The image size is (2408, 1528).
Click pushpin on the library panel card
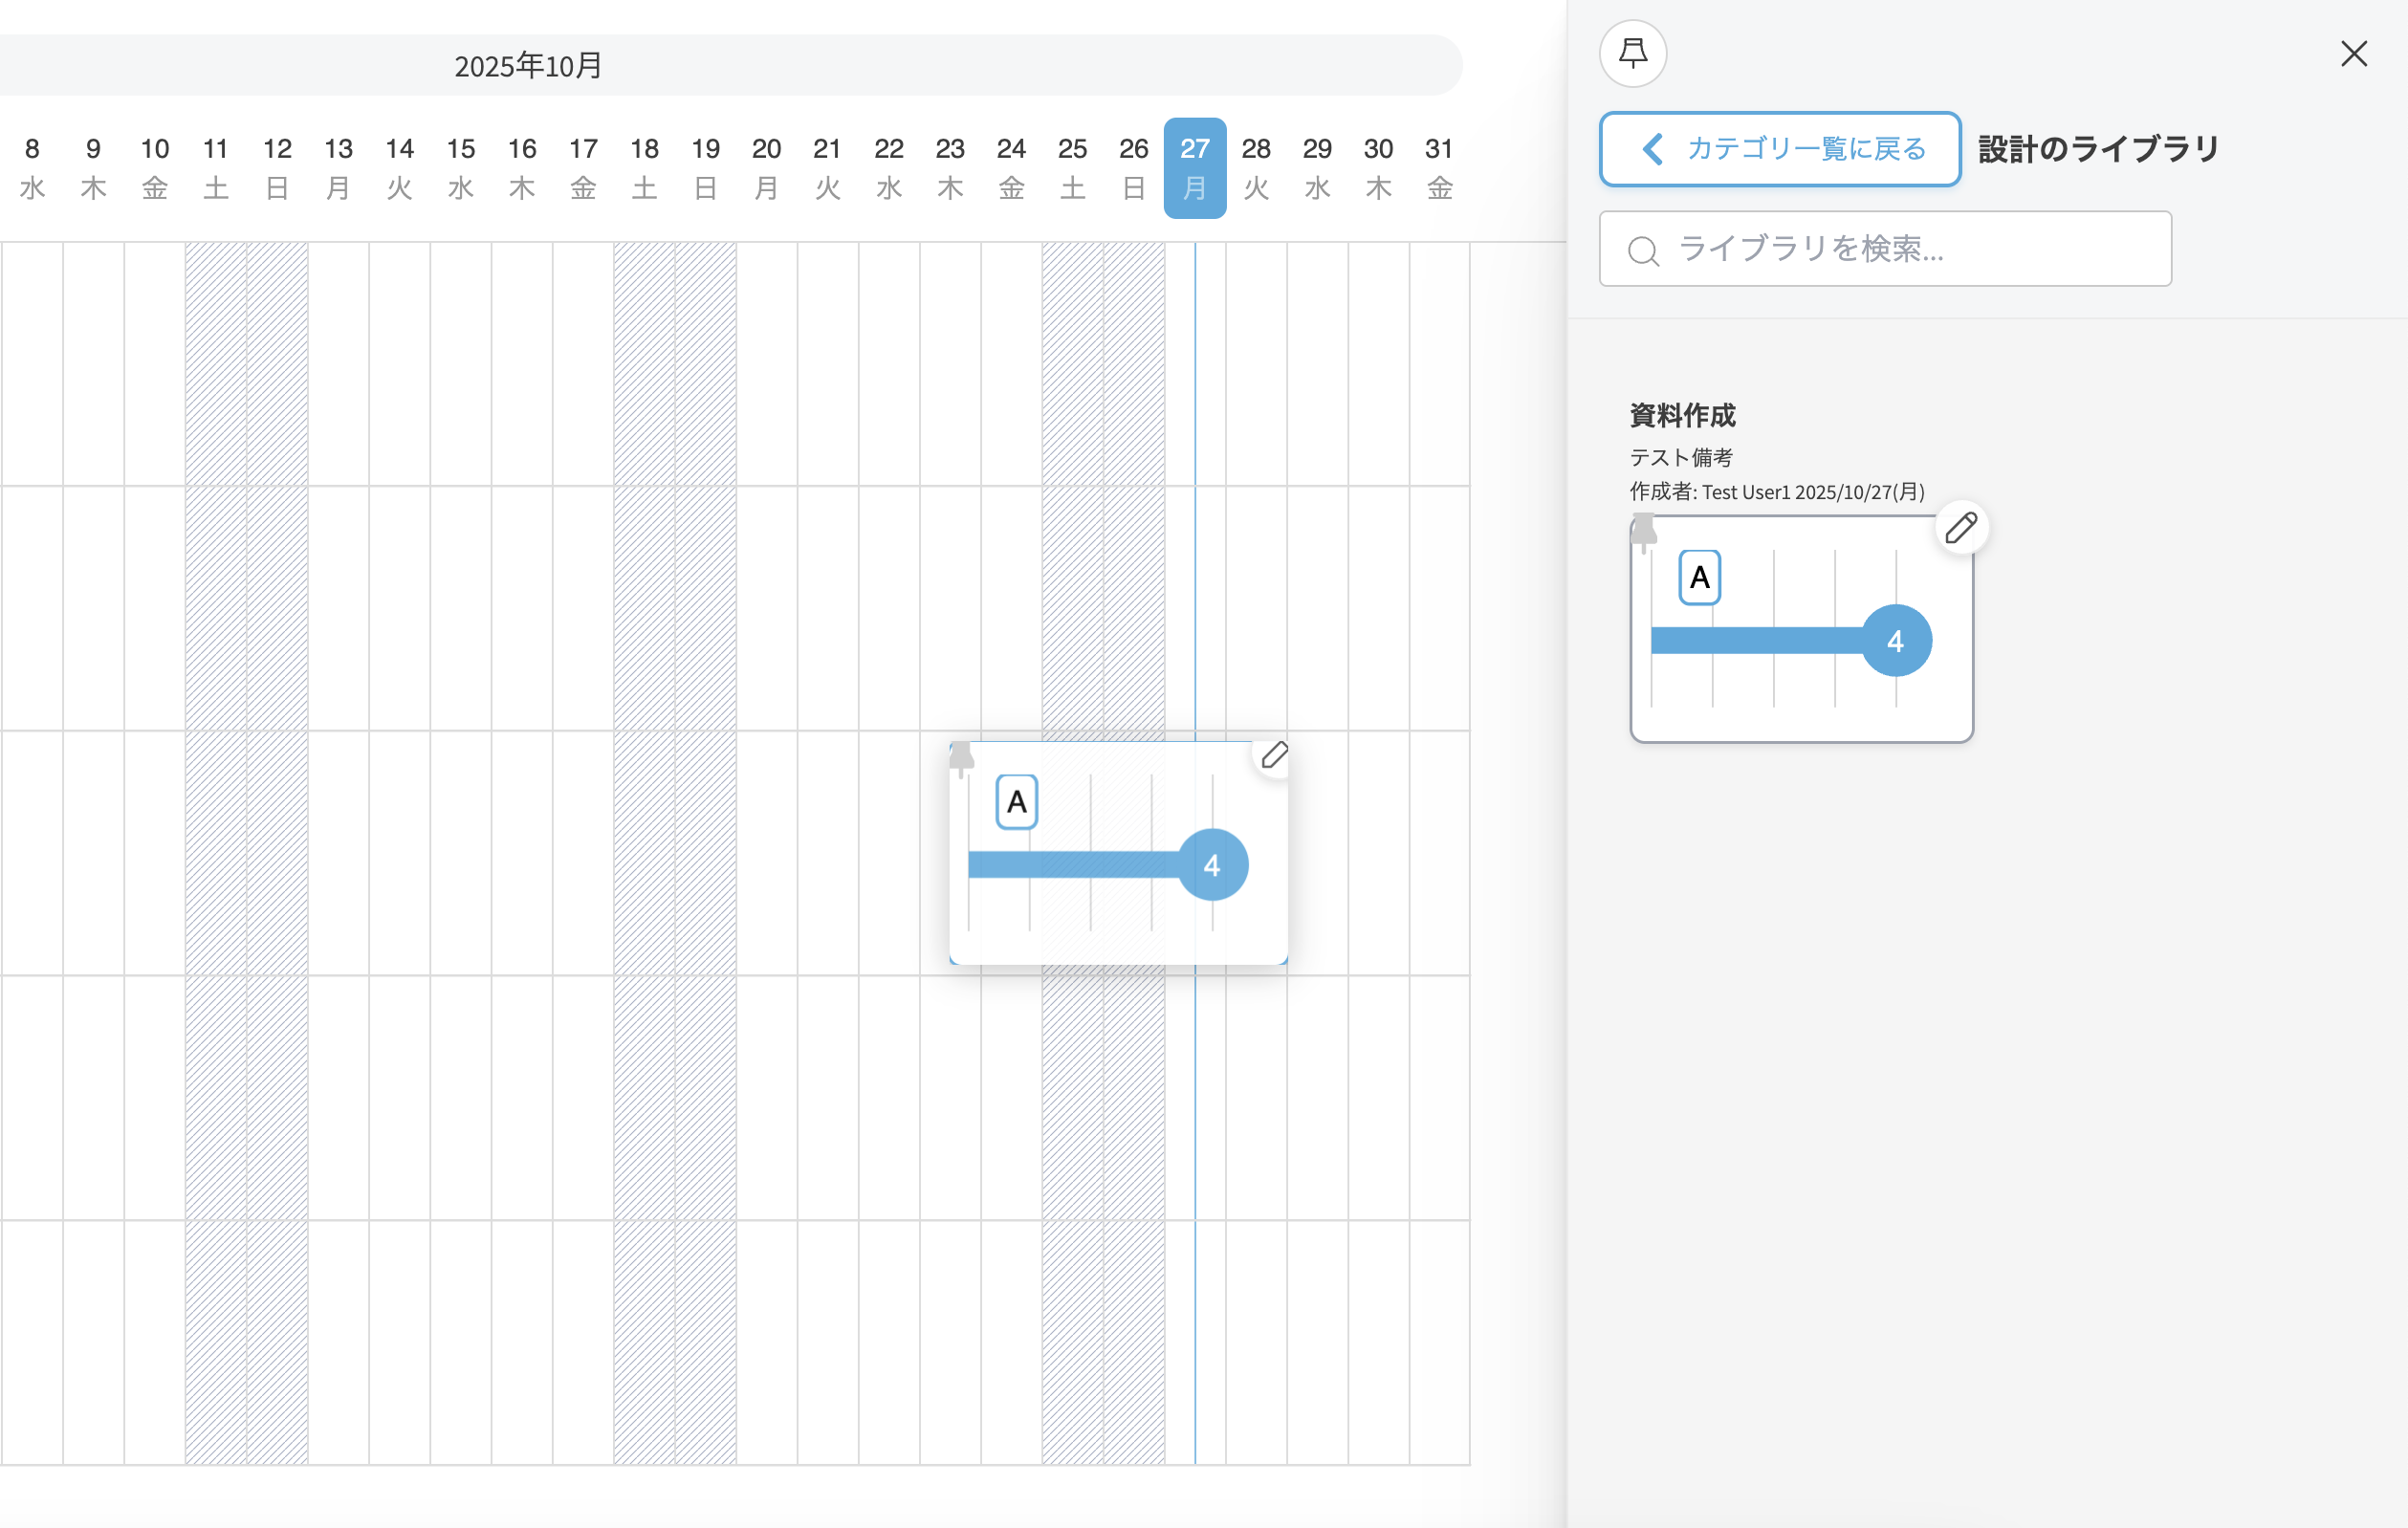click(1643, 531)
